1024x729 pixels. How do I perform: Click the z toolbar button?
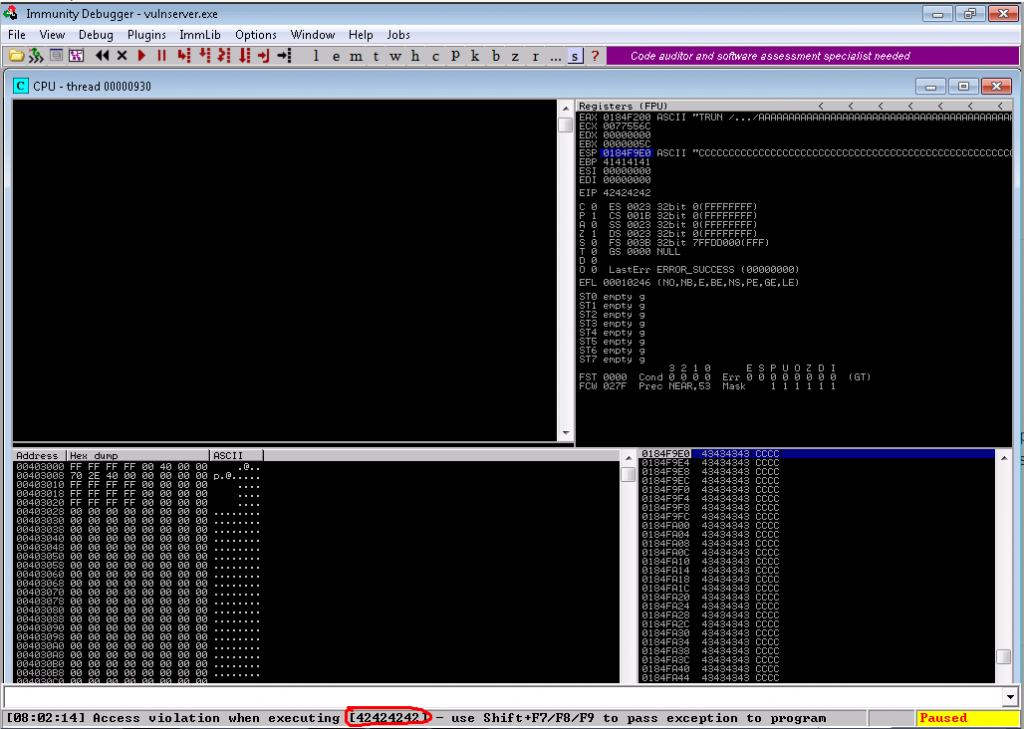click(x=515, y=56)
